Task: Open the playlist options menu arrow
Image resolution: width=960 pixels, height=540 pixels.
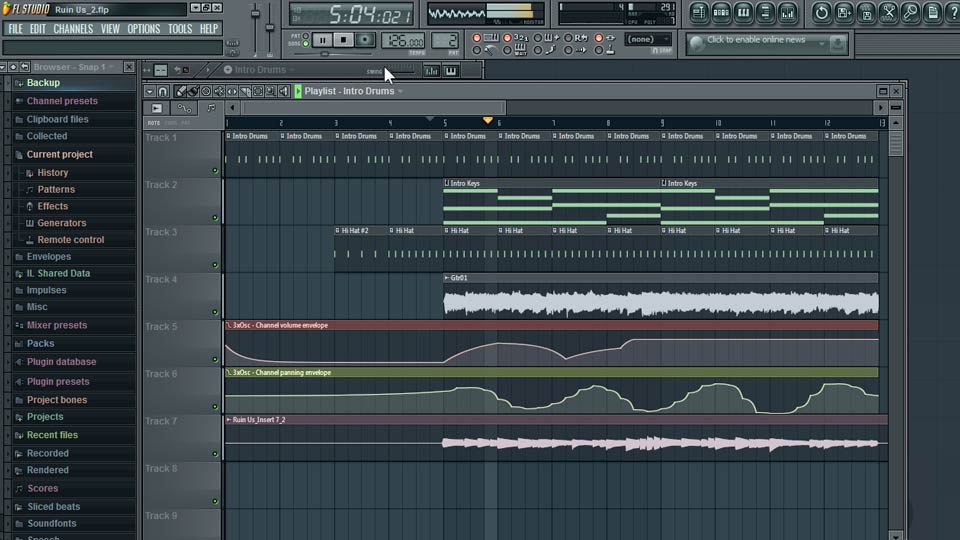Action: (149, 91)
